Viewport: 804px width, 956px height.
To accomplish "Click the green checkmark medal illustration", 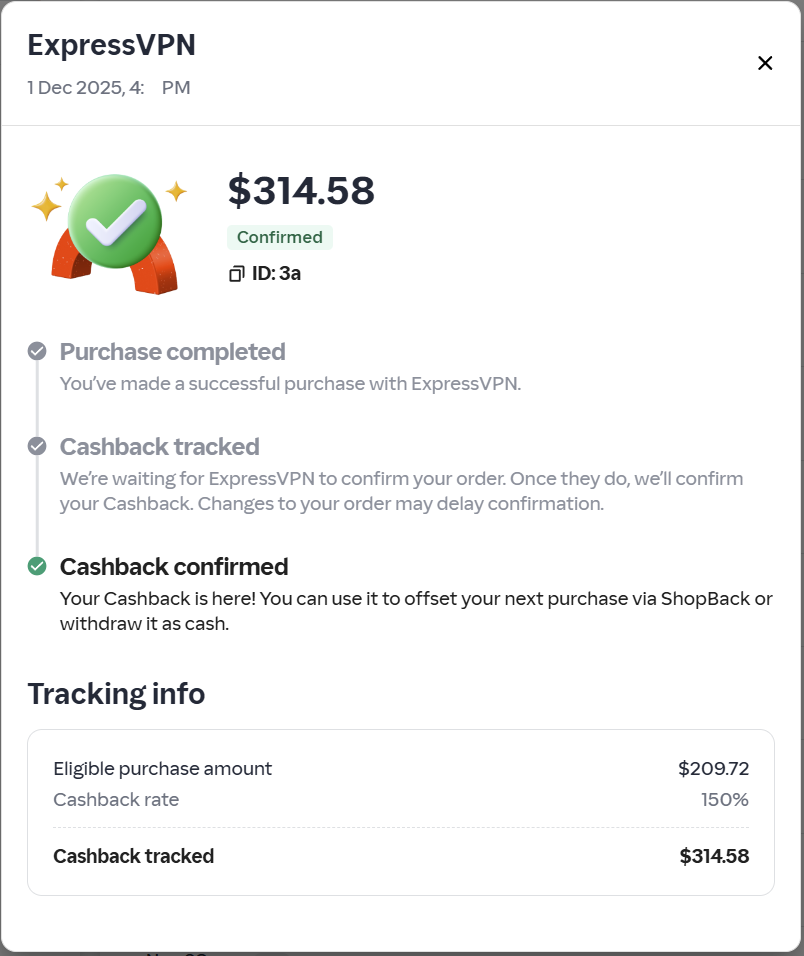I will click(115, 219).
